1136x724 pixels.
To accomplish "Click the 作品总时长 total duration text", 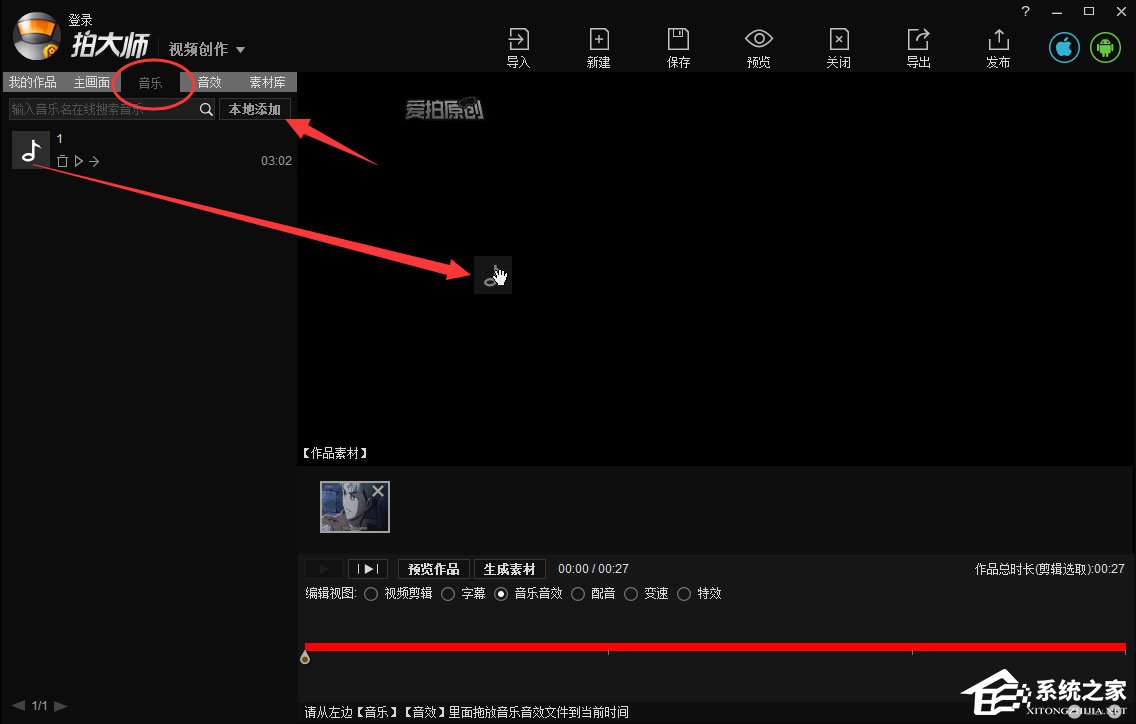I will pyautogui.click(x=1050, y=569).
